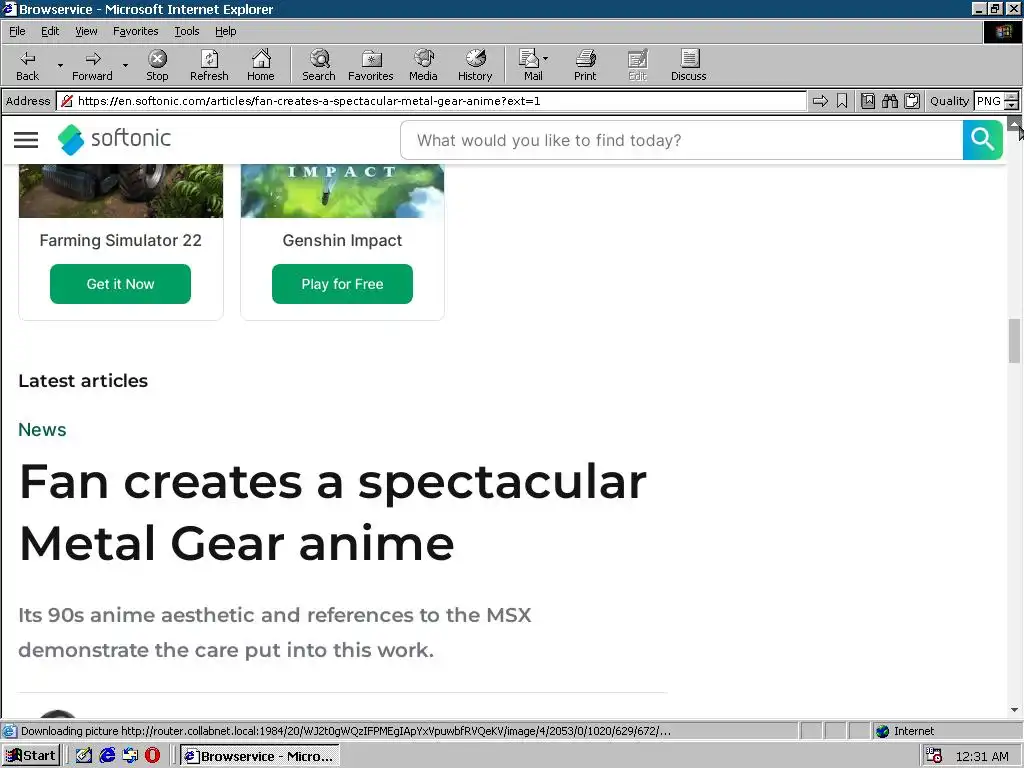Image resolution: width=1024 pixels, height=768 pixels.
Task: Increase Quality with the up stepper
Action: pos(1012,97)
